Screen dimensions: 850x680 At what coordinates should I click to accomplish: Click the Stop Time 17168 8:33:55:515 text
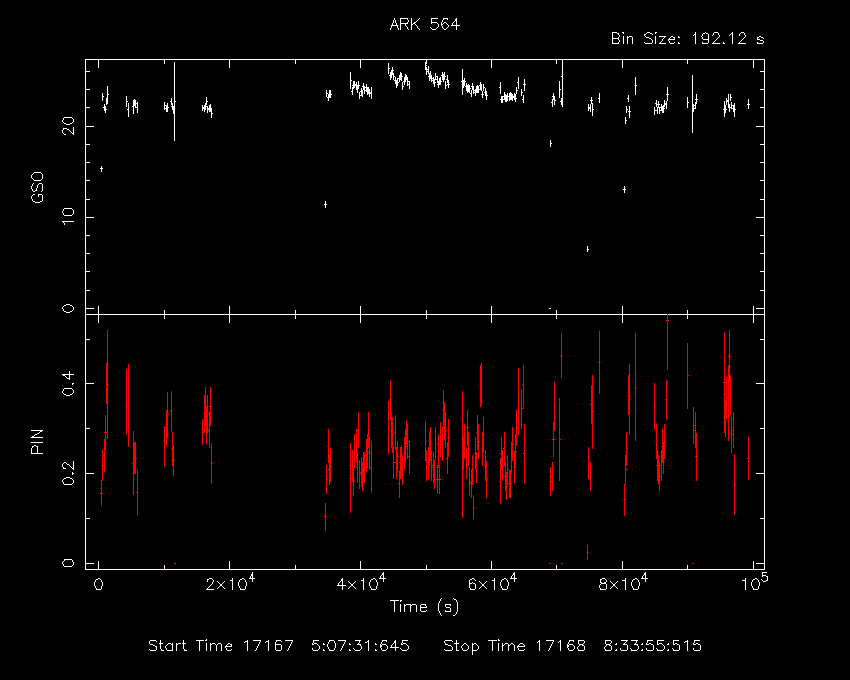[x=572, y=646]
